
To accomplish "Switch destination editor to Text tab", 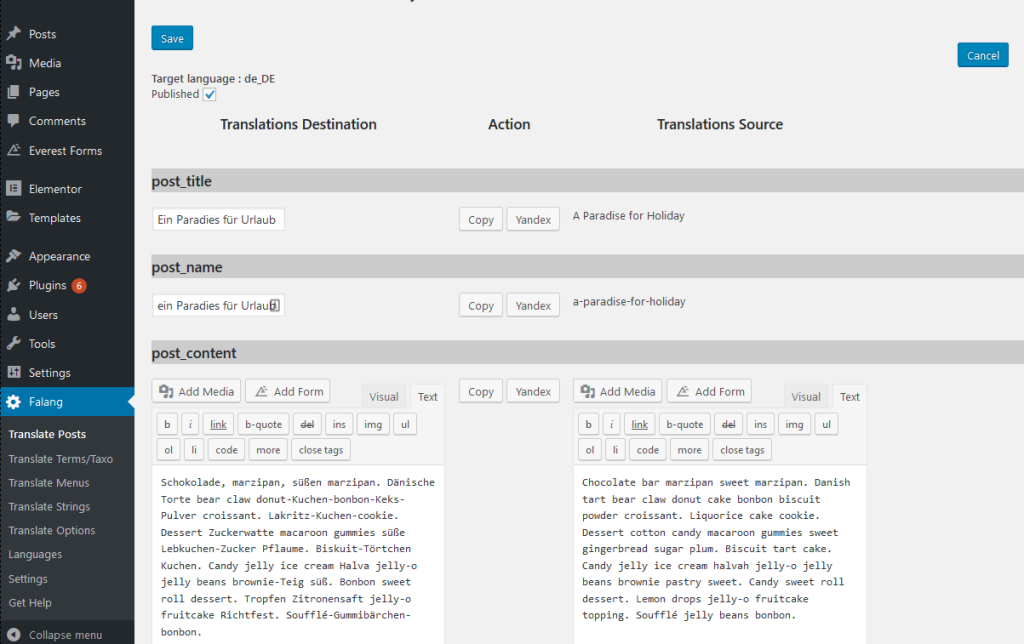I will pos(427,396).
